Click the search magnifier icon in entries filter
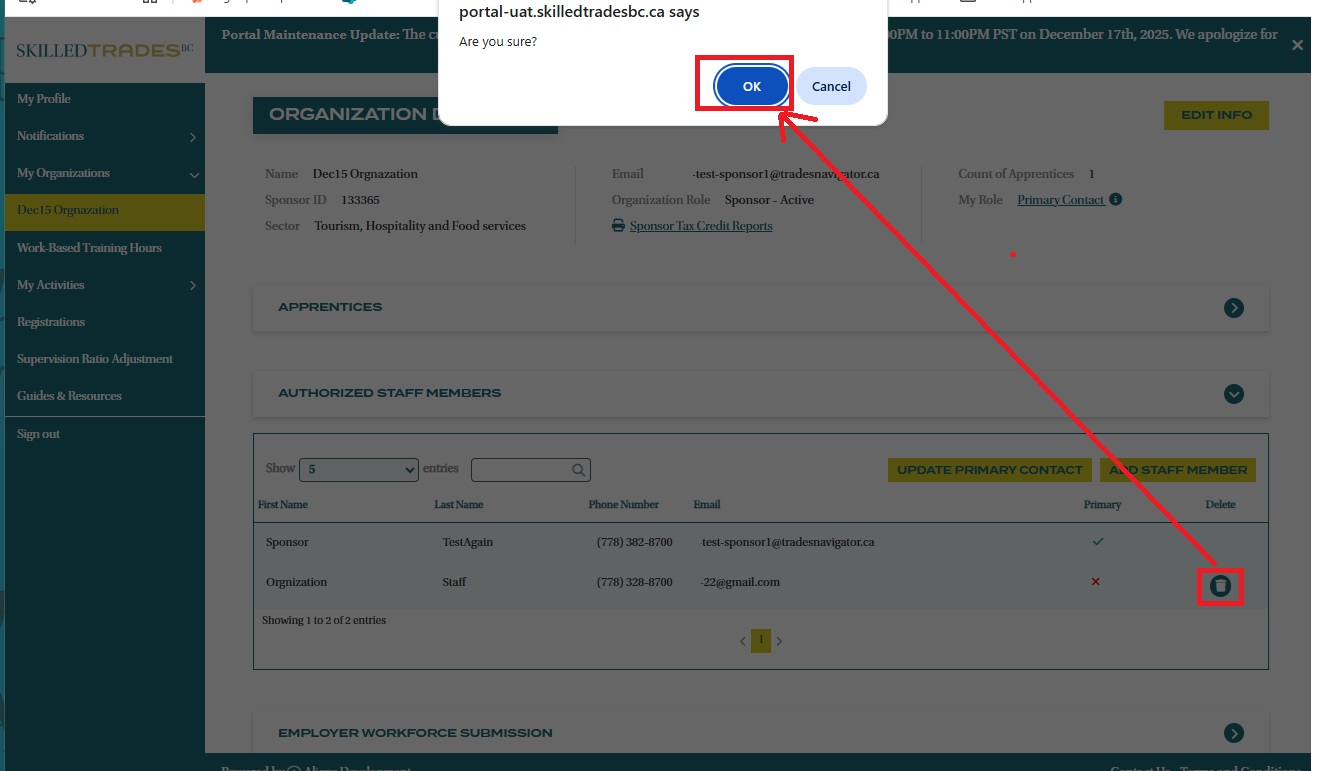Image resolution: width=1336 pixels, height=771 pixels. pyautogui.click(x=578, y=470)
